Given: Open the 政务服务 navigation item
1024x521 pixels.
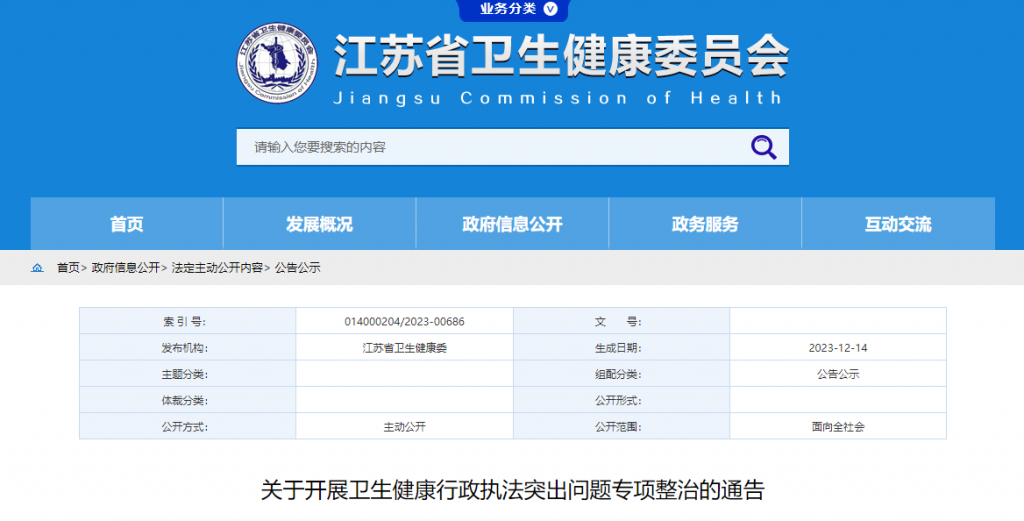Looking at the screenshot, I should (x=705, y=224).
